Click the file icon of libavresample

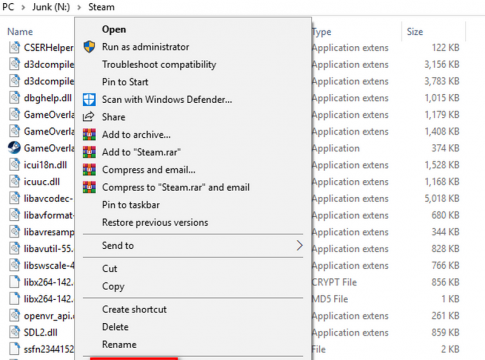(14, 232)
